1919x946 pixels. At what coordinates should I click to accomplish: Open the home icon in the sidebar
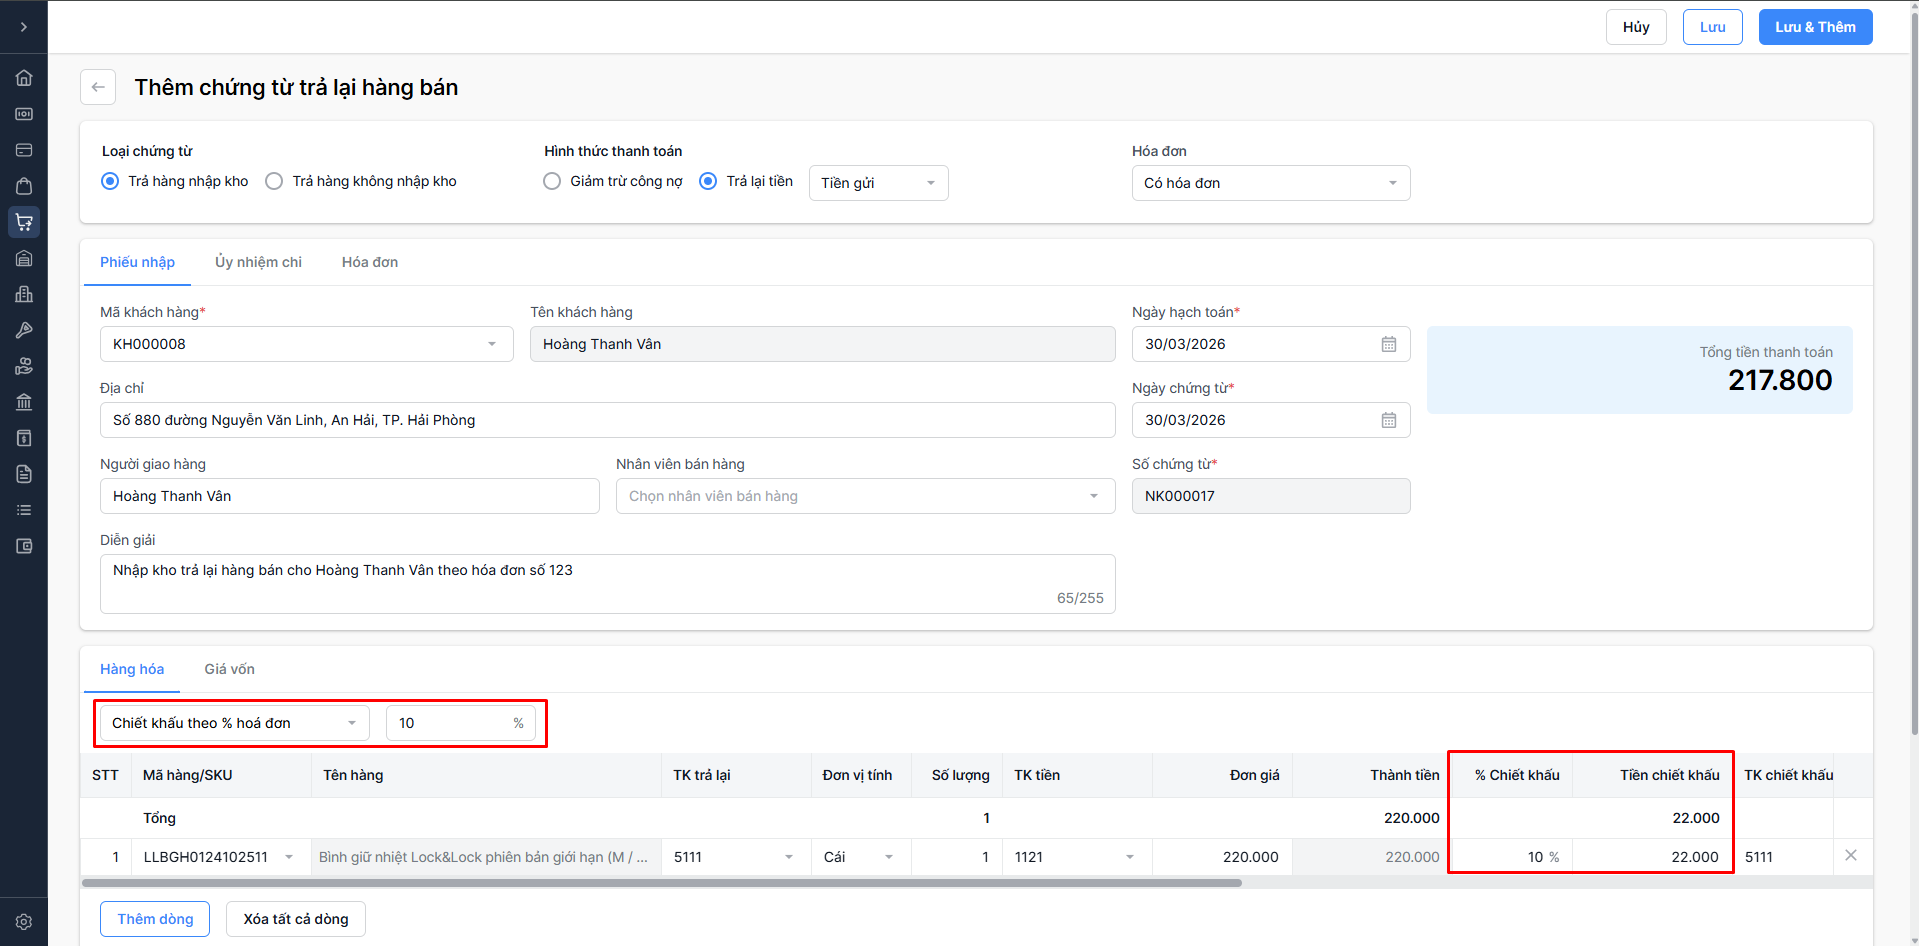(24, 78)
